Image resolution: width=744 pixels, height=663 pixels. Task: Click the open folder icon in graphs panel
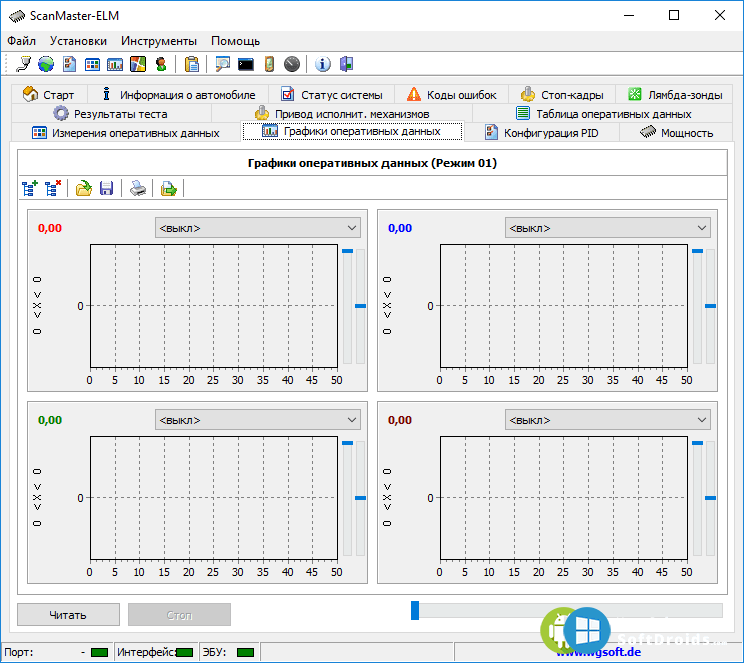click(x=84, y=188)
